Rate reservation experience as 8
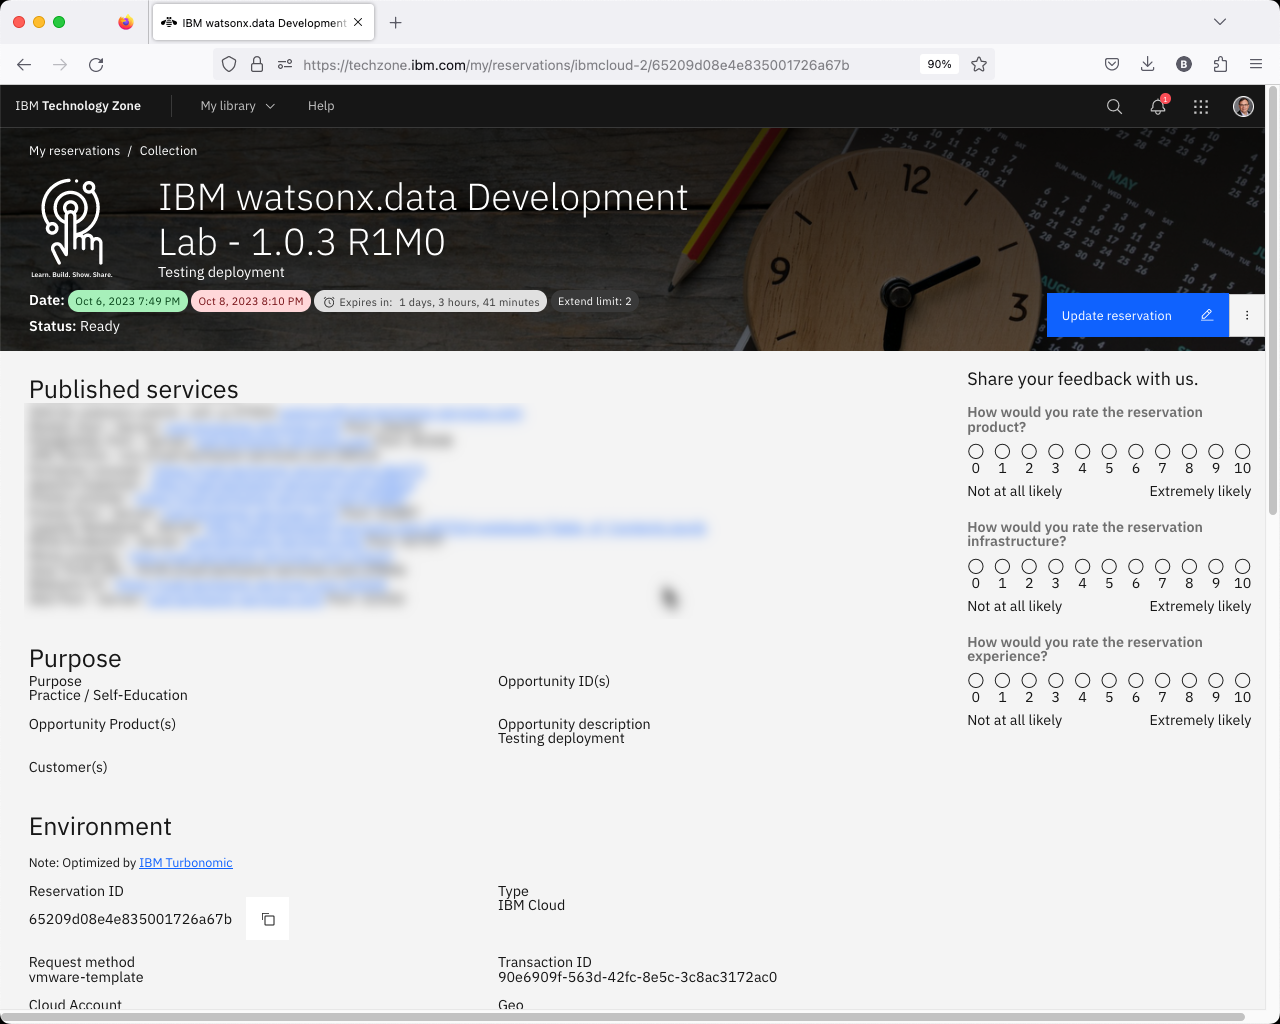Screen dimensions: 1280x1024 [1189, 681]
